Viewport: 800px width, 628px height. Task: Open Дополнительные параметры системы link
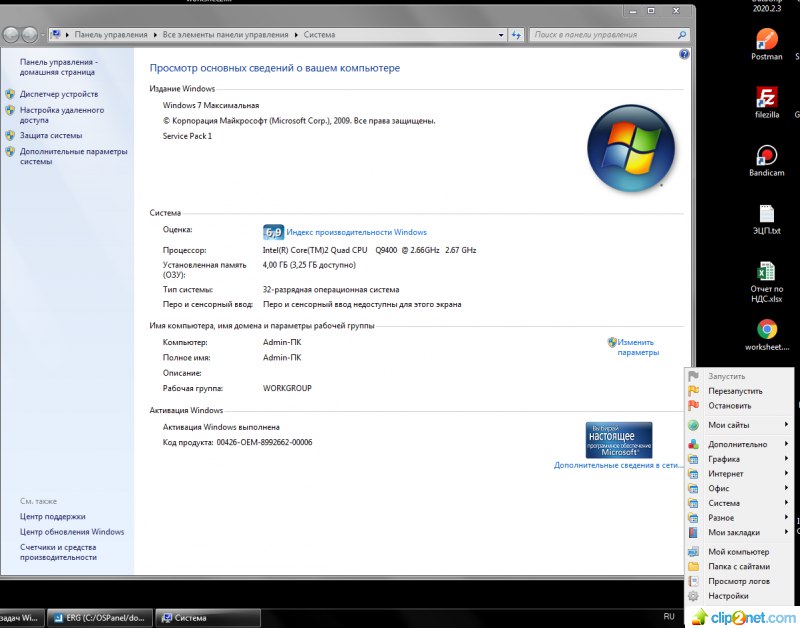coord(73,156)
